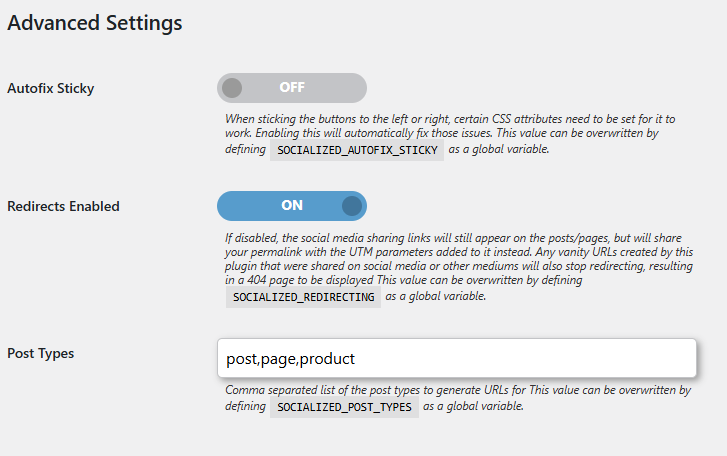Click the Autofix Sticky setting label
The image size is (727, 456).
click(x=51, y=89)
